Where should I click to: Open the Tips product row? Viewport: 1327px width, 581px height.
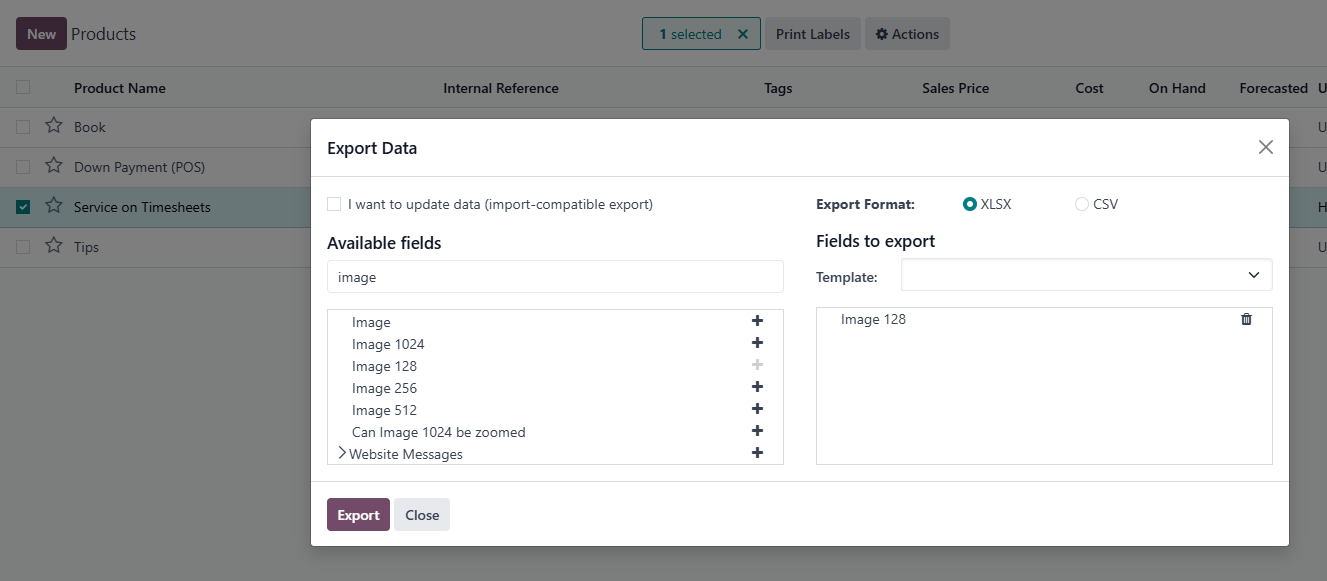coord(86,247)
